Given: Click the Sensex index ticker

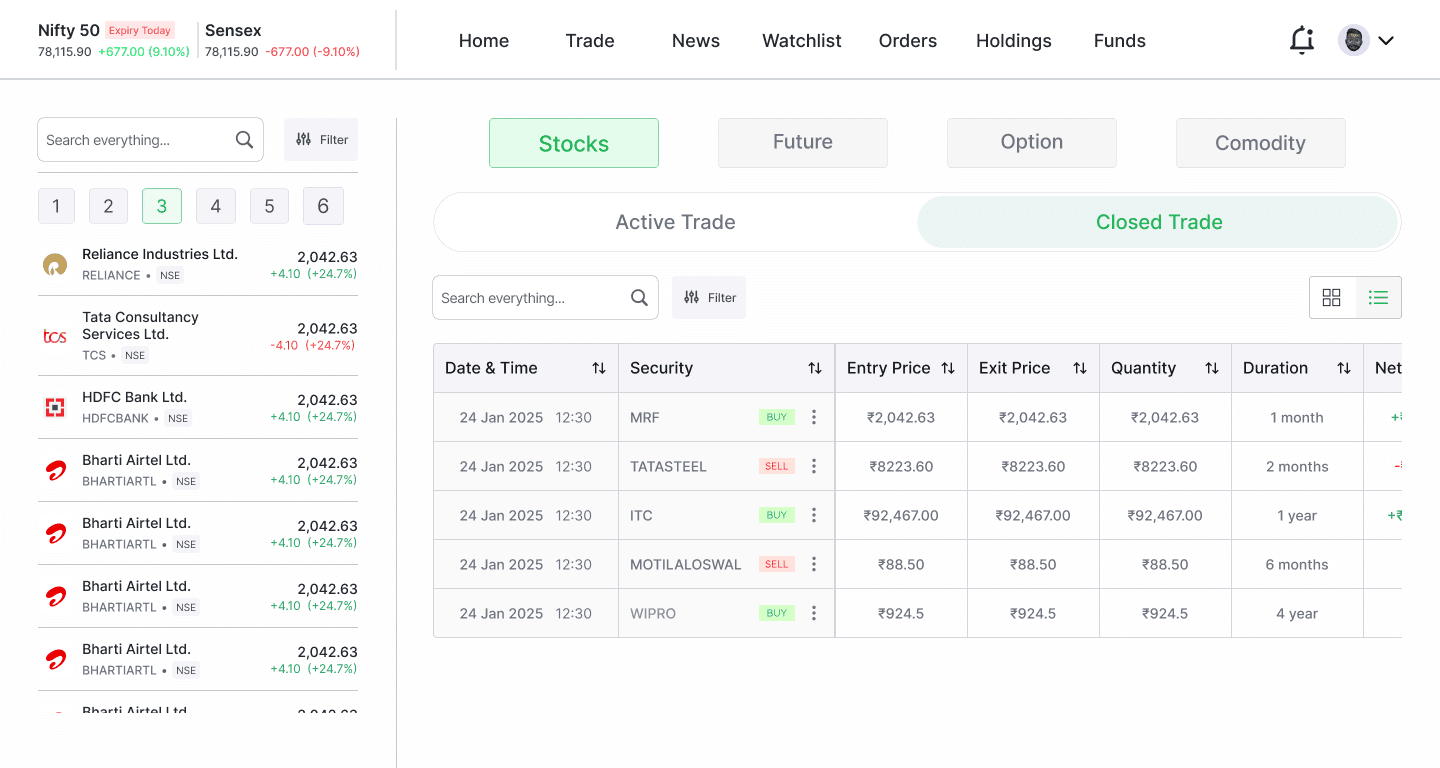Looking at the screenshot, I should click(x=282, y=40).
